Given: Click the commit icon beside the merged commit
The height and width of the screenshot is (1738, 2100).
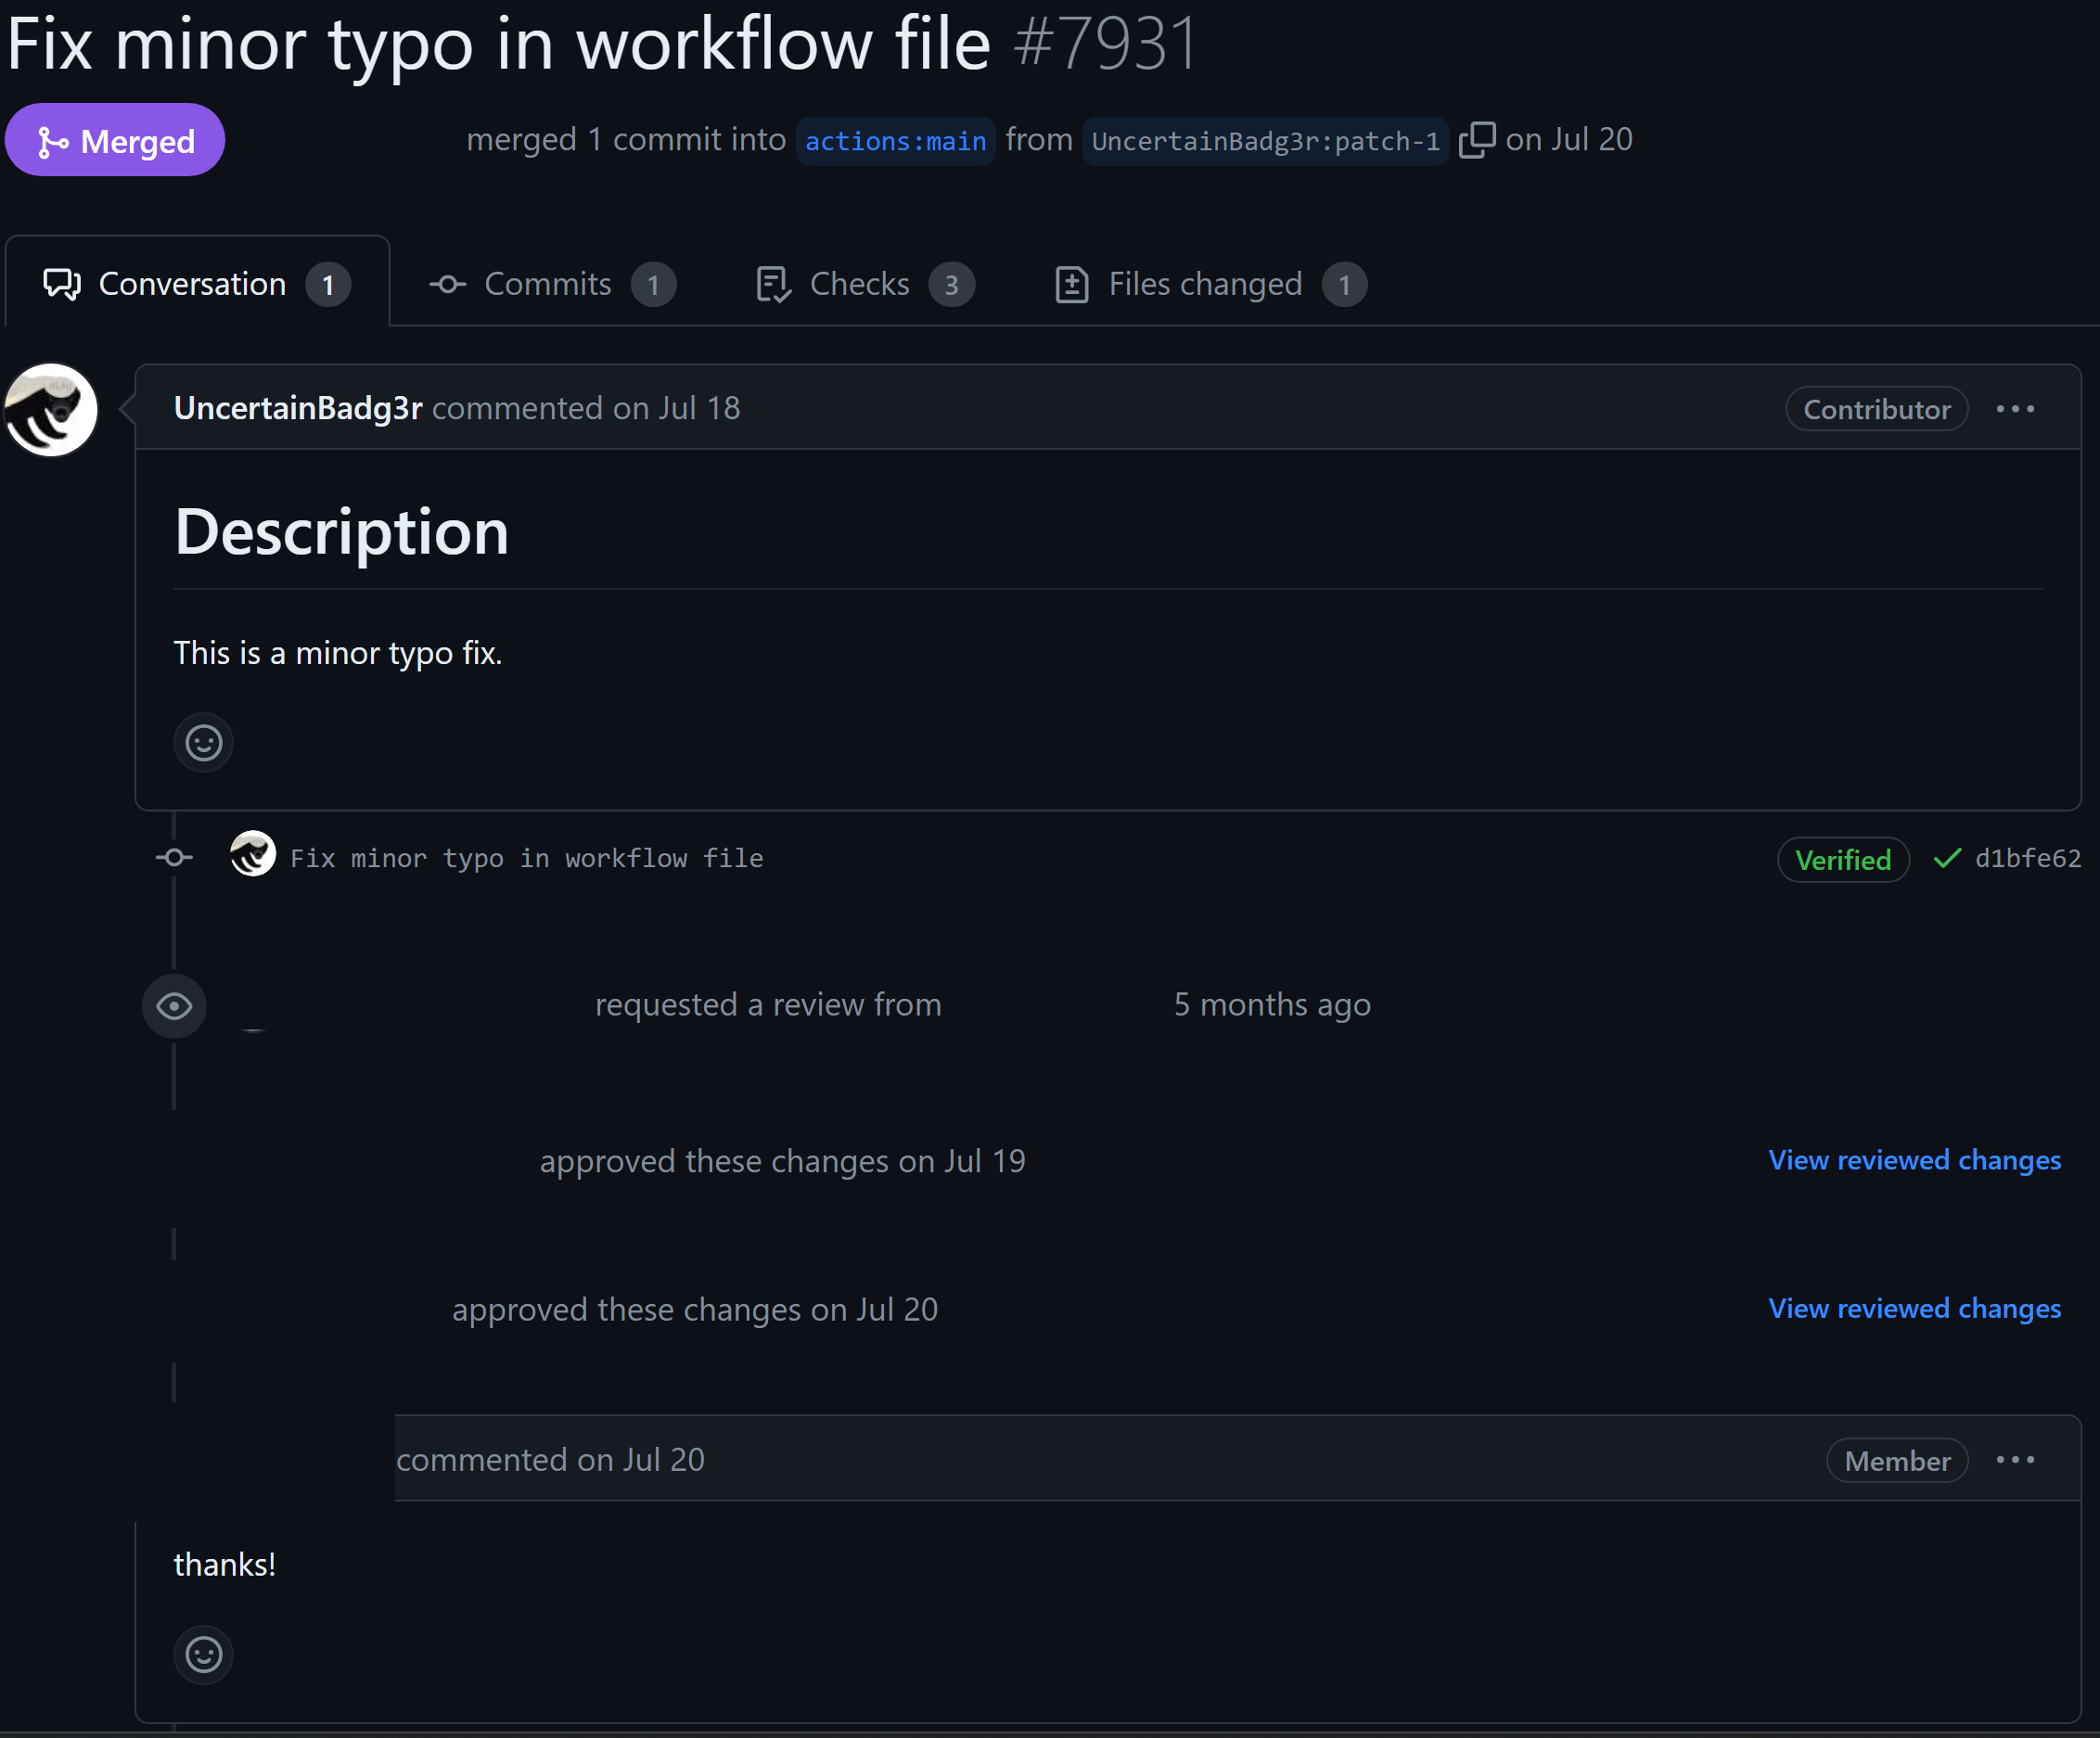Looking at the screenshot, I should click(x=173, y=857).
